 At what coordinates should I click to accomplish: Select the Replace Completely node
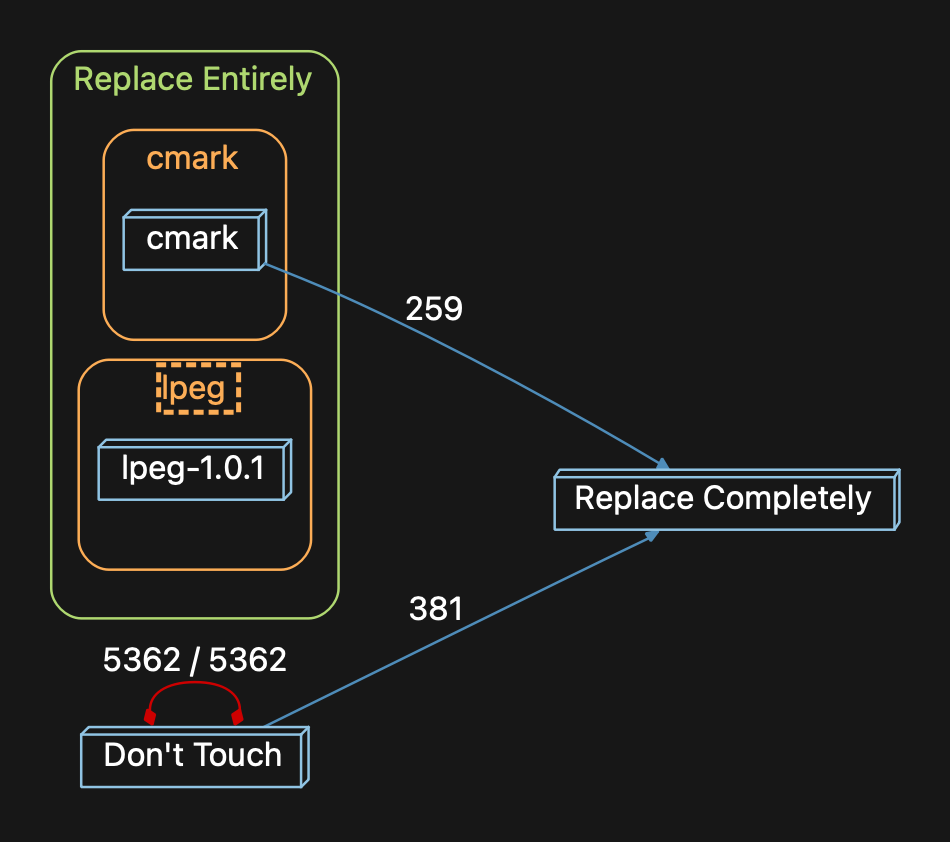click(724, 498)
